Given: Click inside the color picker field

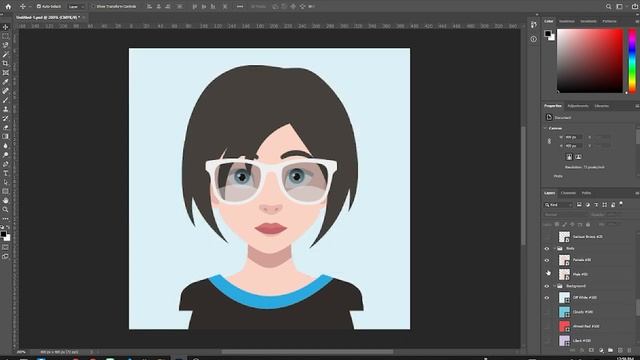Looking at the screenshot, I should click(590, 61).
